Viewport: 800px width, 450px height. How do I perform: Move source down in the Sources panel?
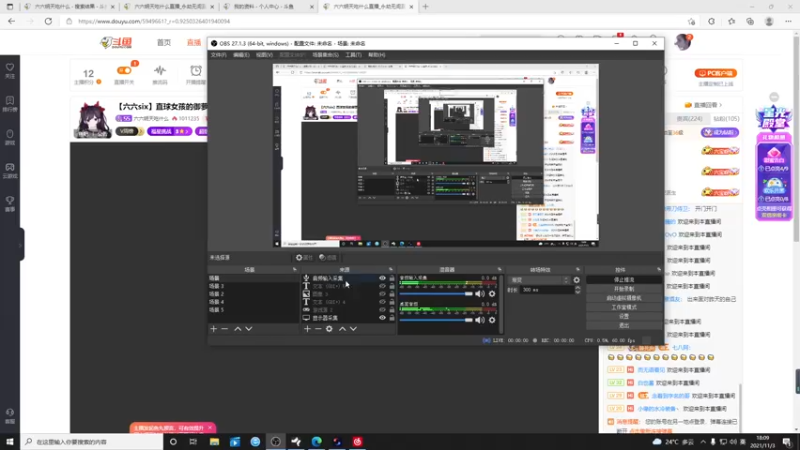coord(353,329)
